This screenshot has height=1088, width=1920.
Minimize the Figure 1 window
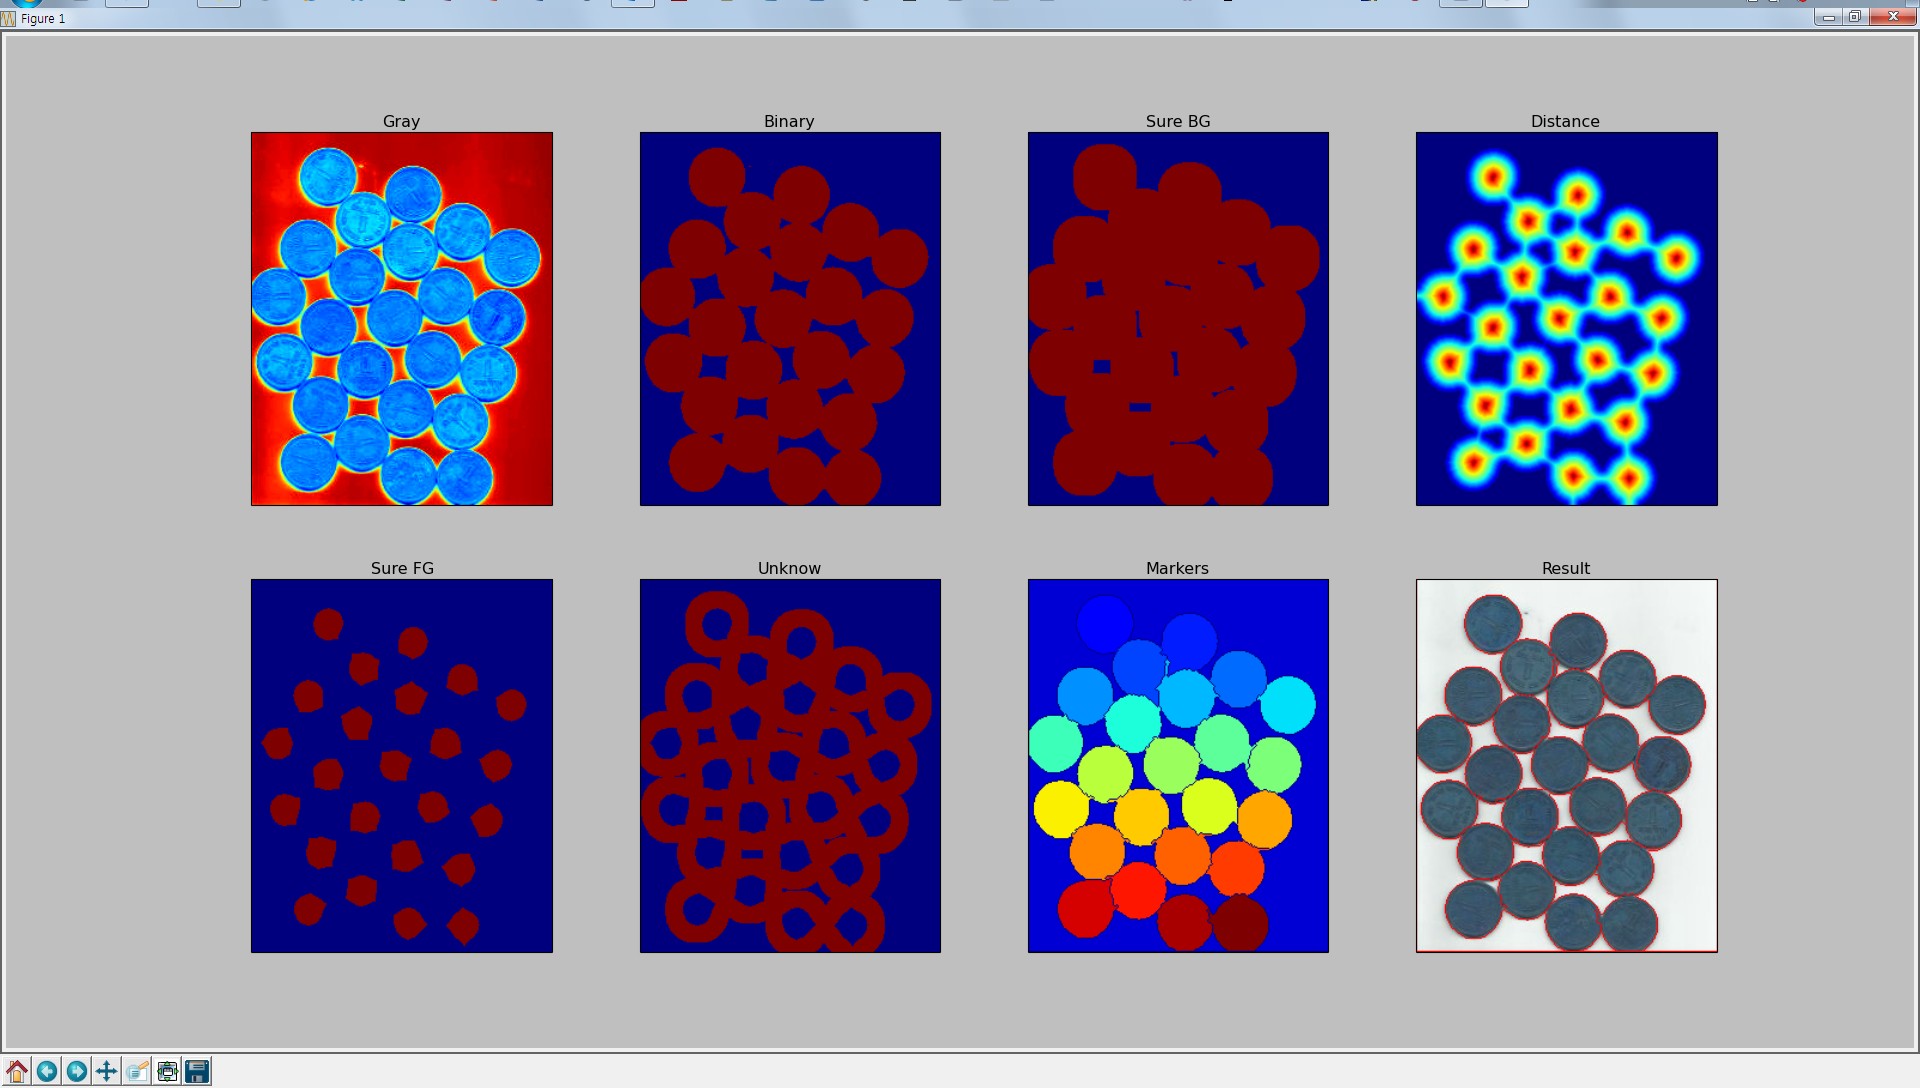(x=1829, y=17)
